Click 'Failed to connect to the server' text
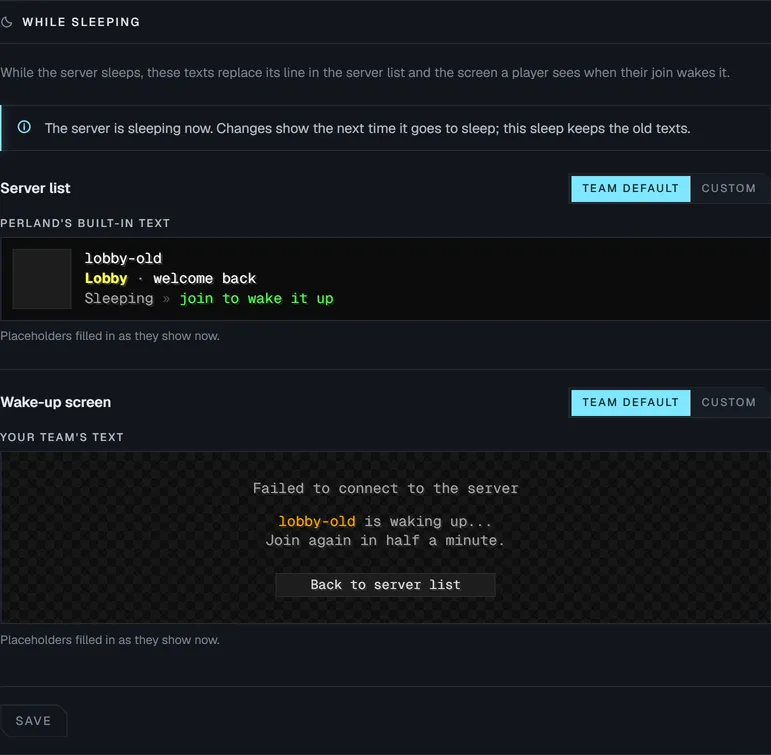Image resolution: width=771 pixels, height=755 pixels. pos(386,488)
